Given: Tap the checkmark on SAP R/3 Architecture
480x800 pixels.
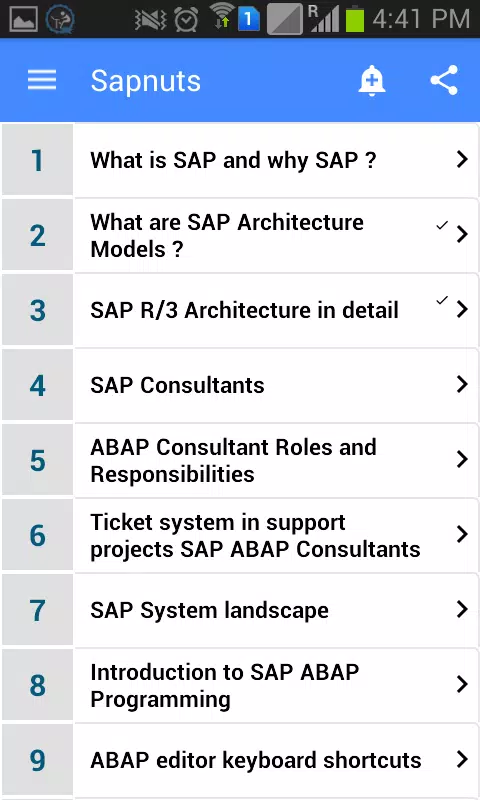Looking at the screenshot, I should tap(442, 300).
